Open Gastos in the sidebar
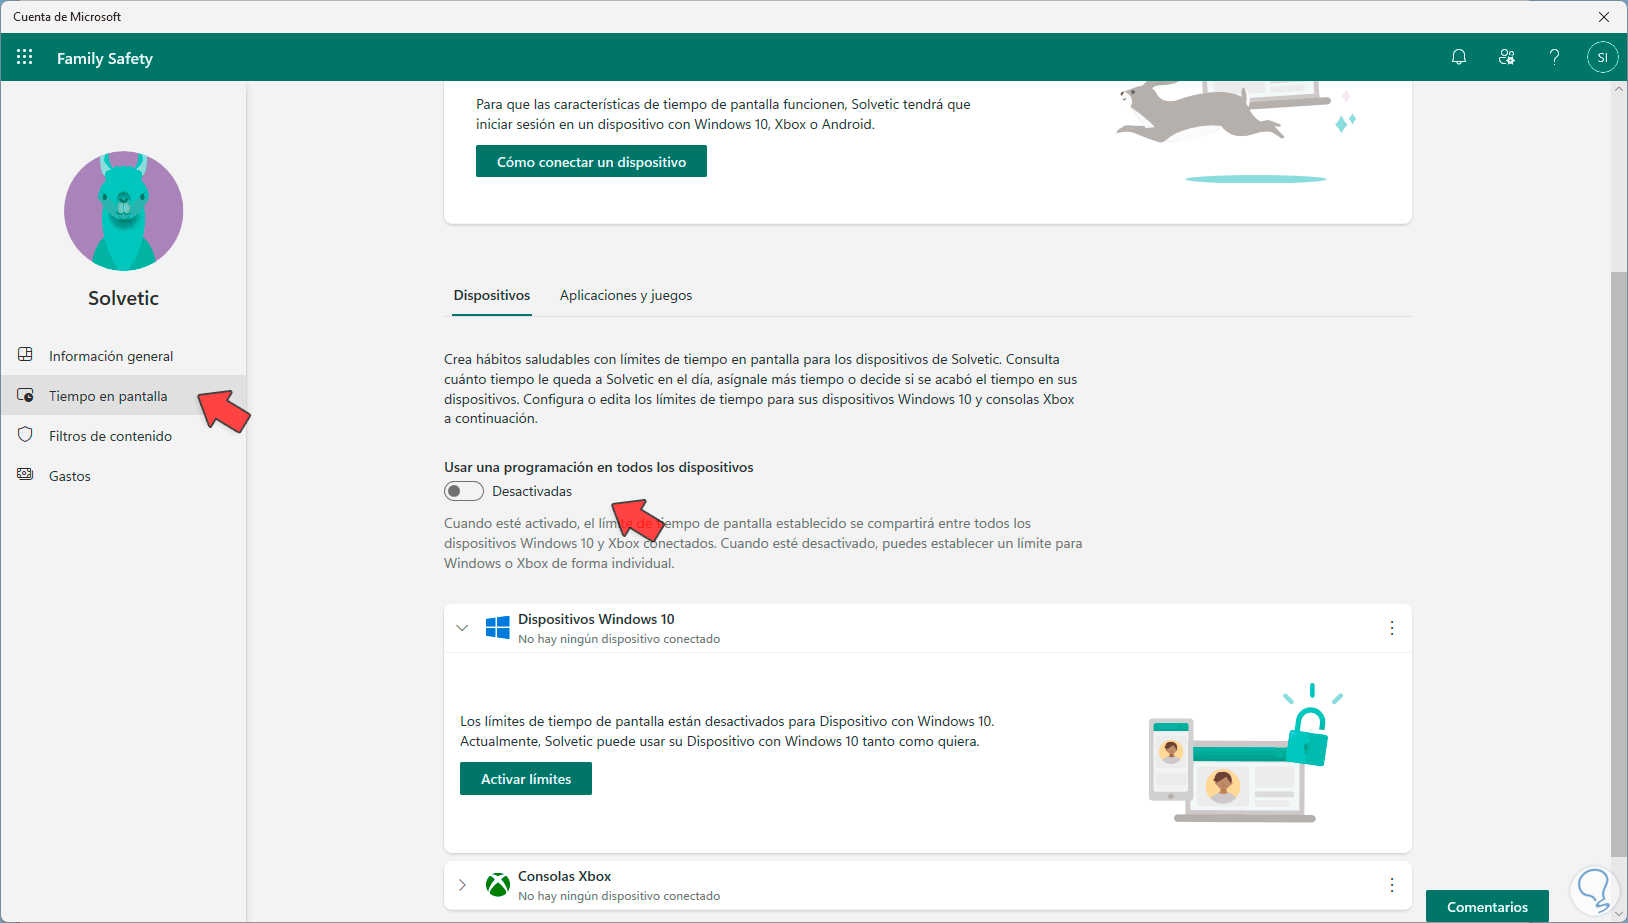1628x923 pixels. (123, 476)
